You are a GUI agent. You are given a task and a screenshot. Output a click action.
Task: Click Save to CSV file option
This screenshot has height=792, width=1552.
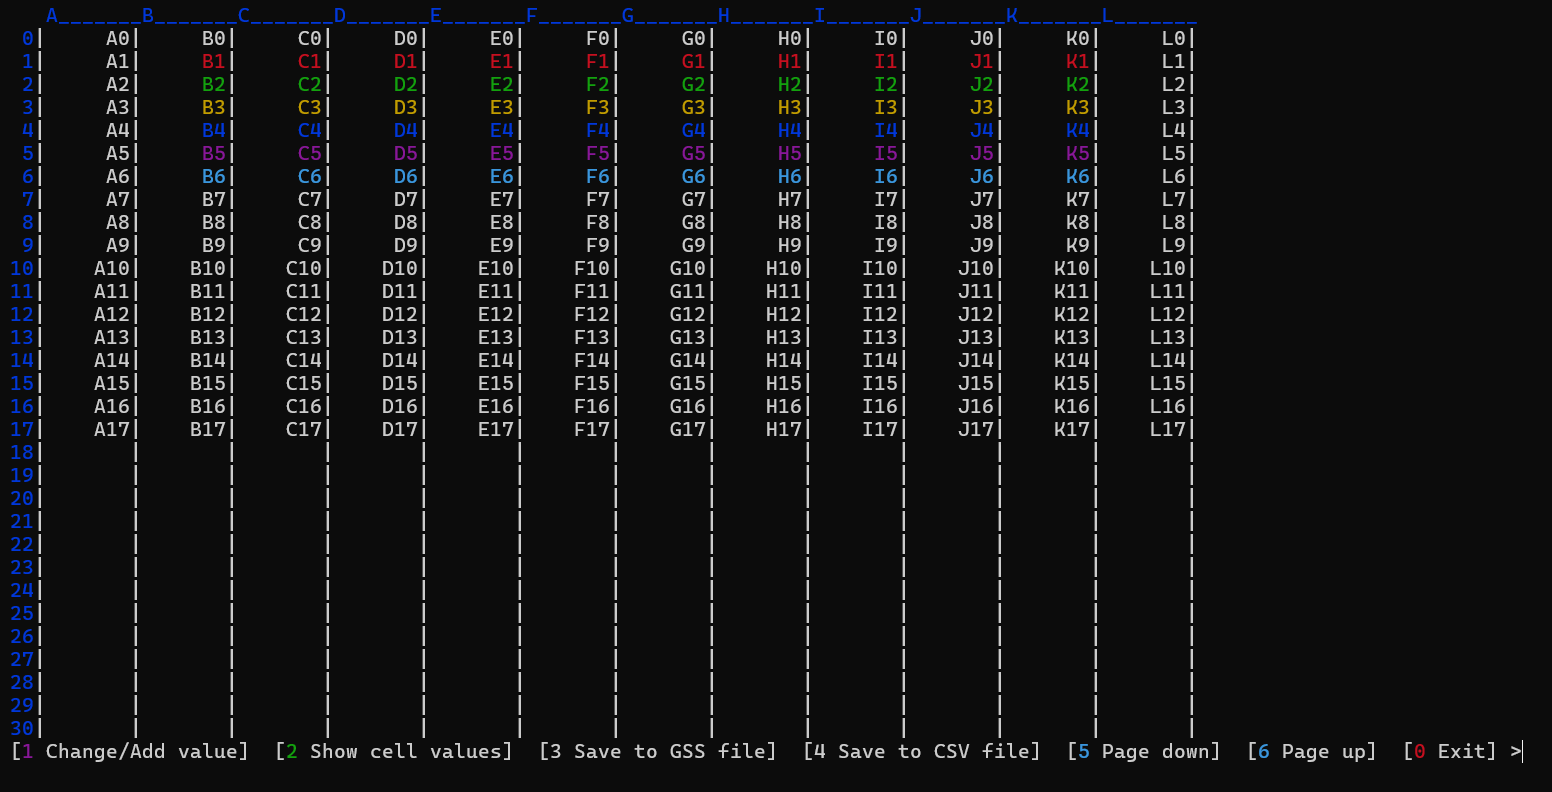(922, 751)
